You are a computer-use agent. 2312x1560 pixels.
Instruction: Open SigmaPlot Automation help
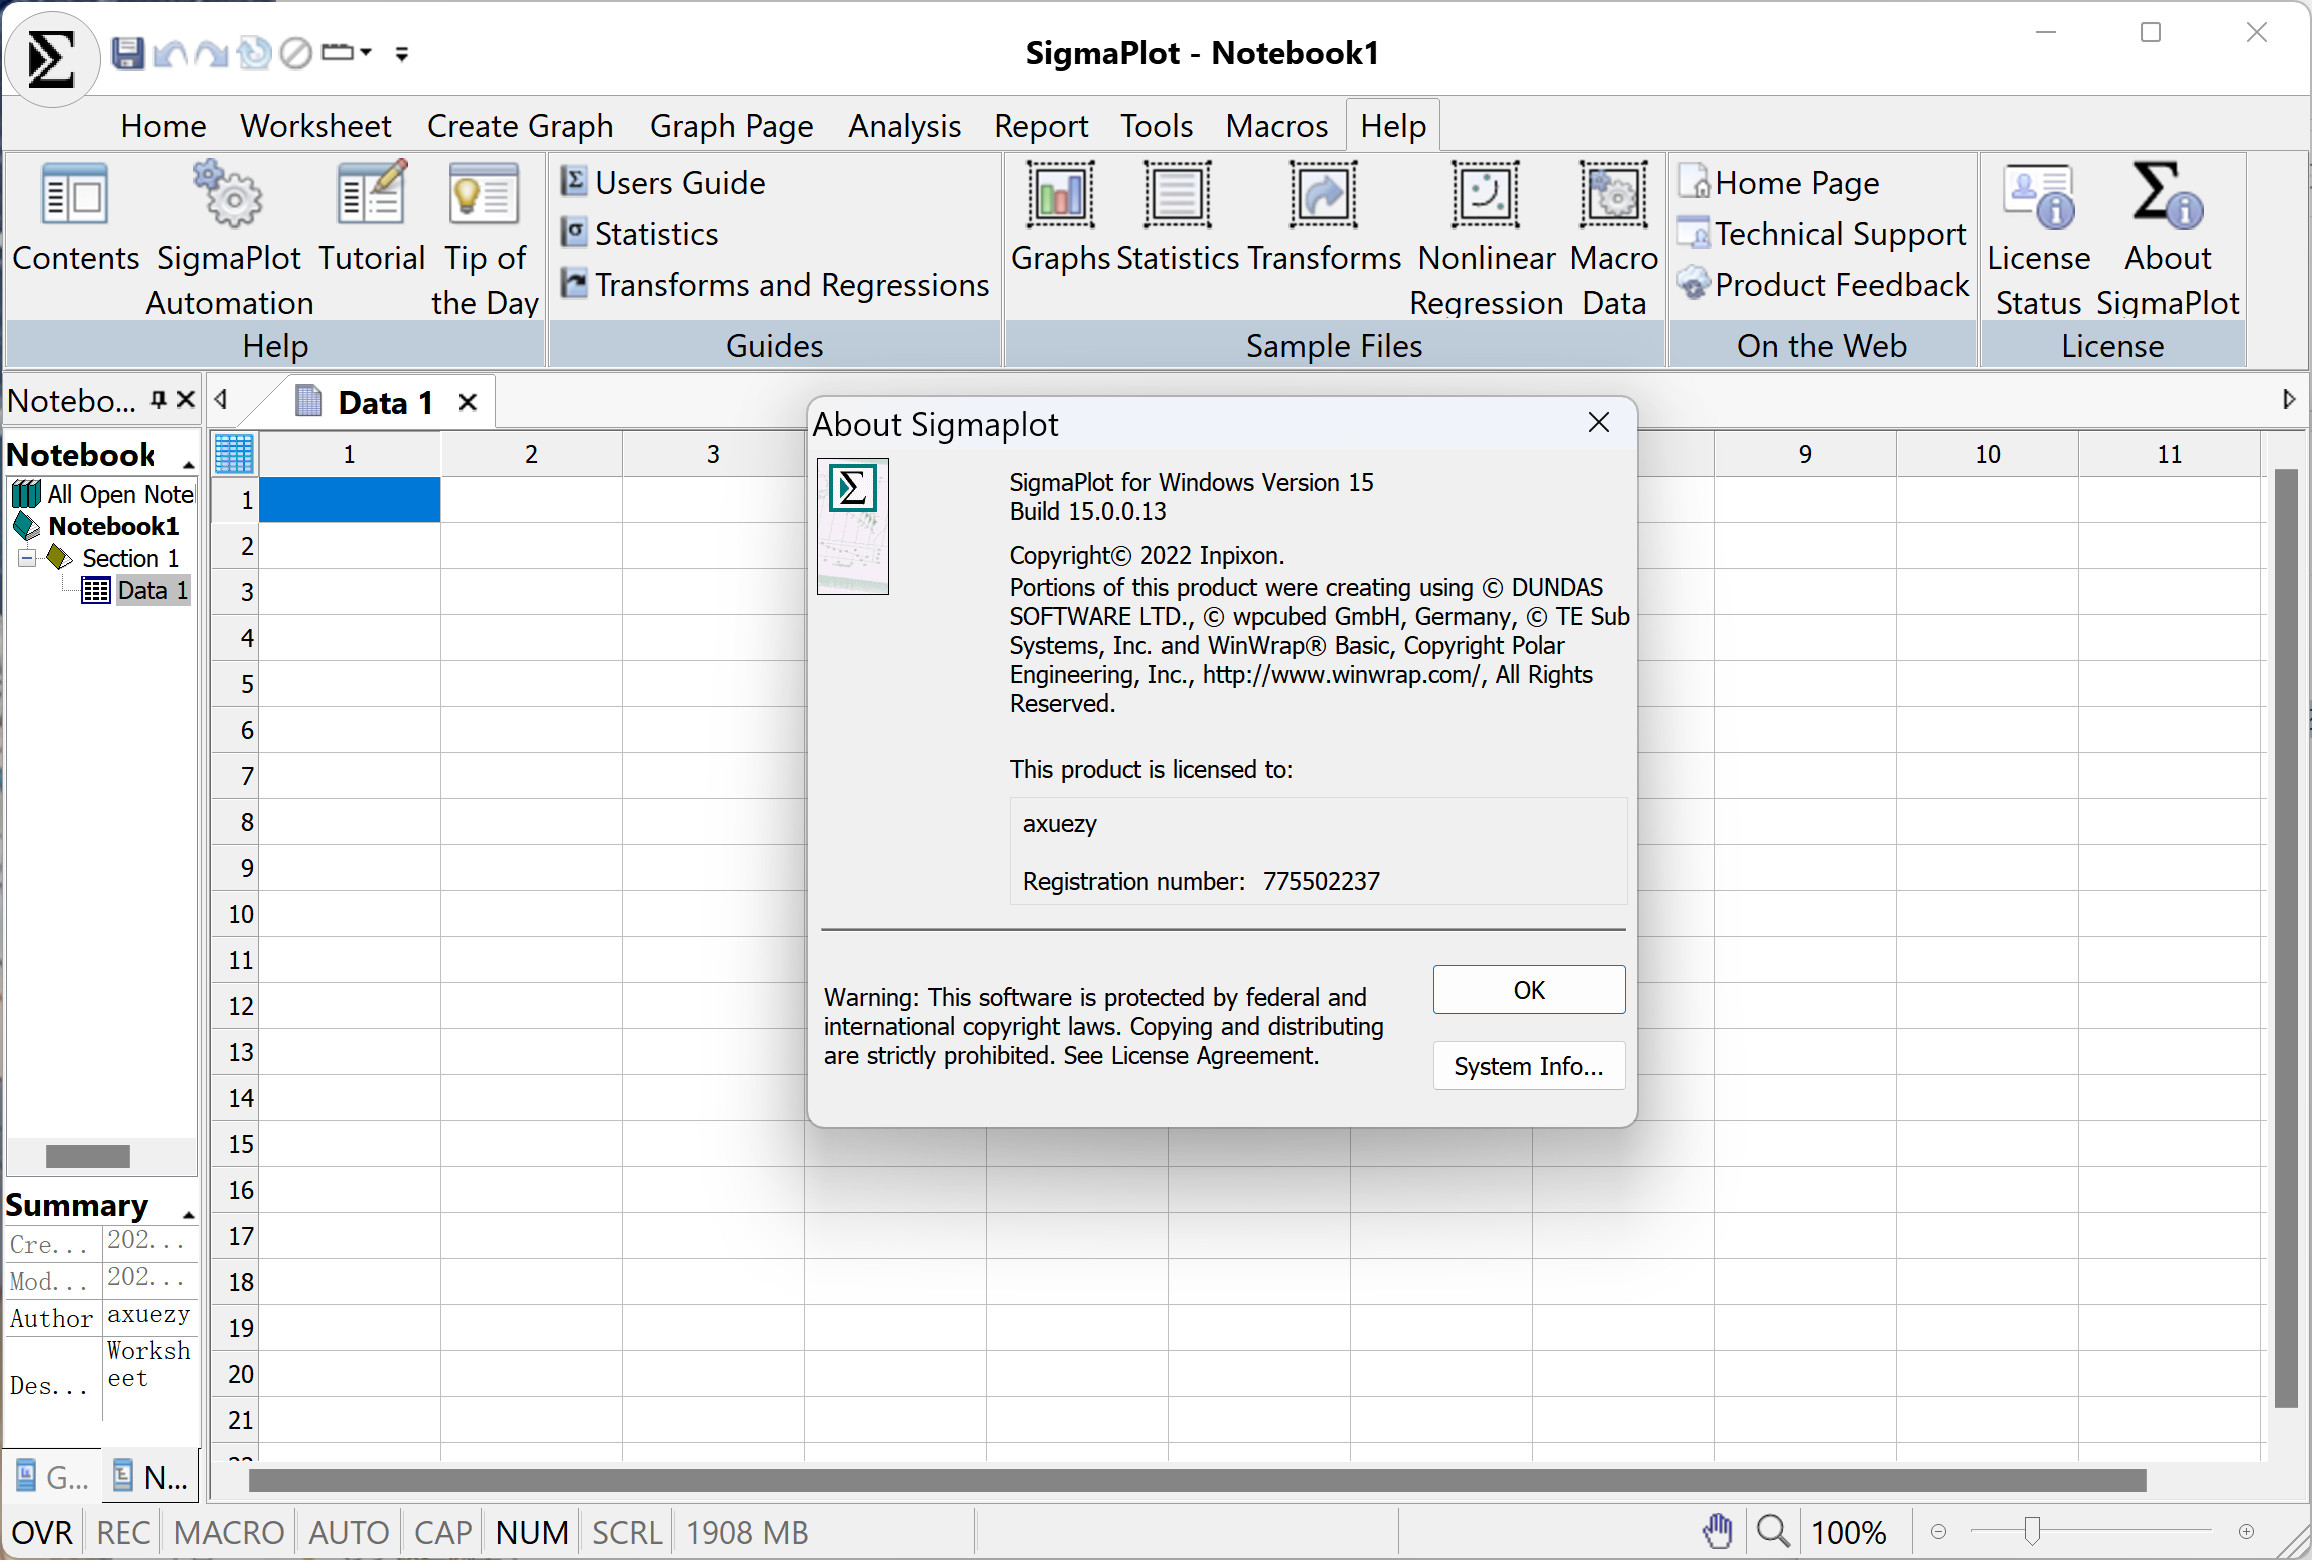tap(229, 238)
